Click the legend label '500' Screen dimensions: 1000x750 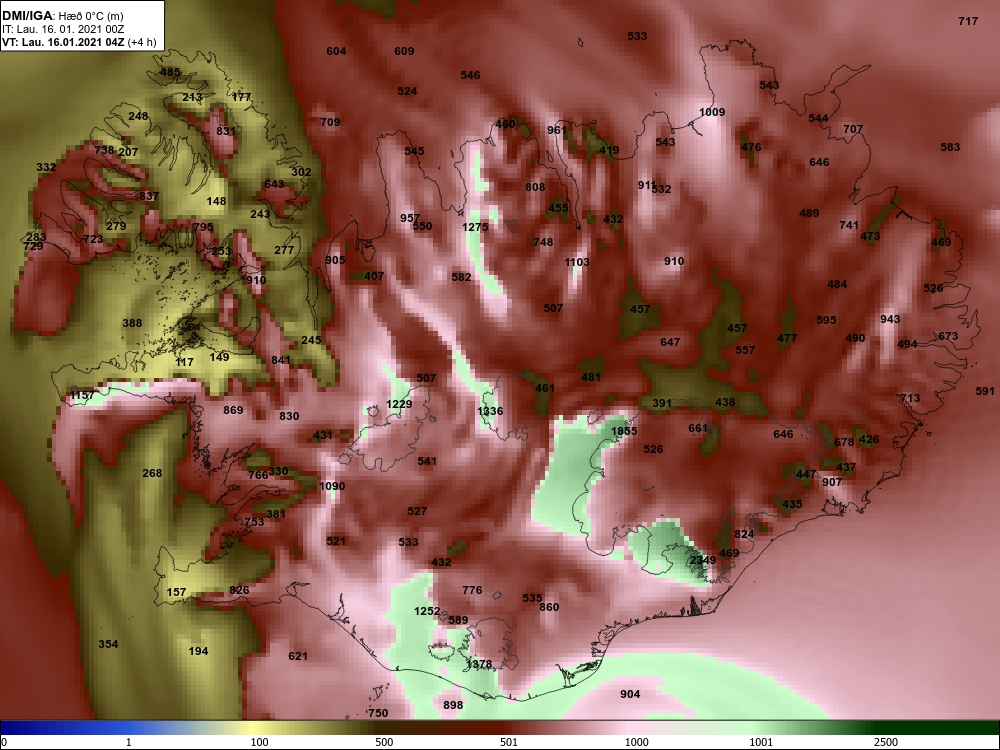(384, 742)
